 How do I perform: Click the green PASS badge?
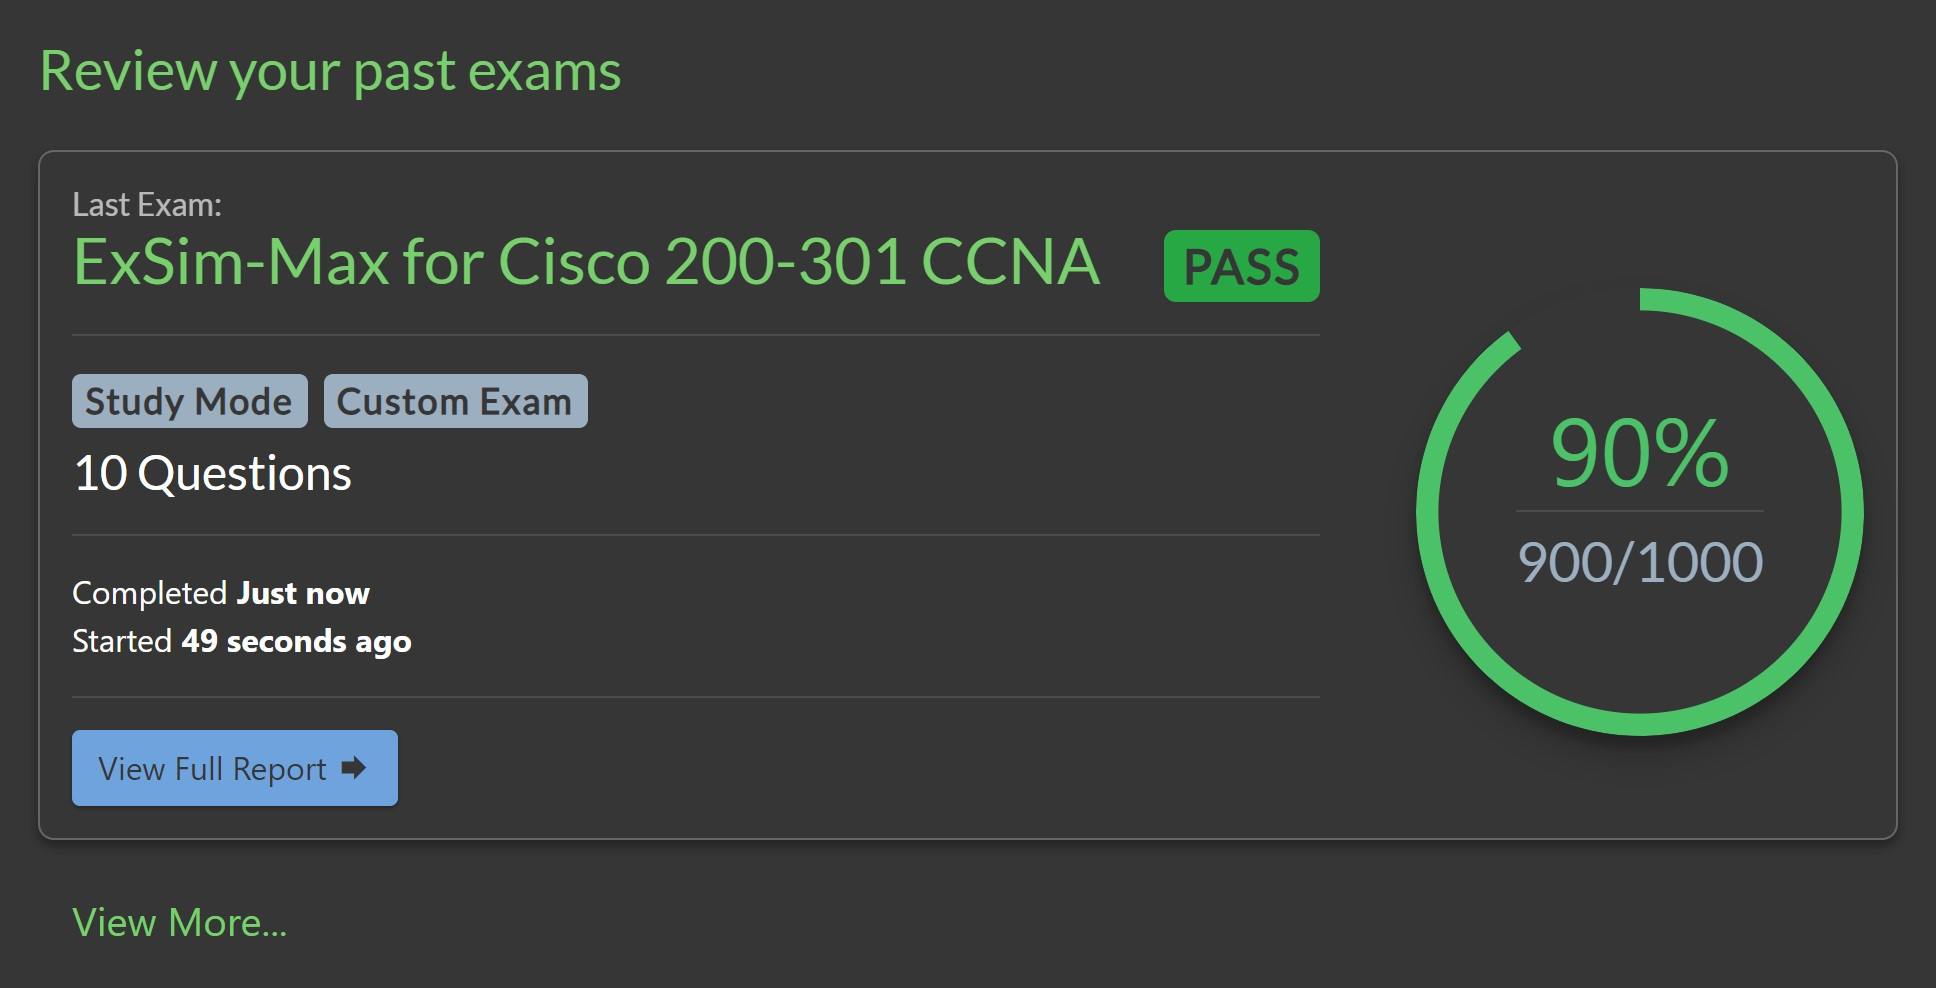(1241, 266)
